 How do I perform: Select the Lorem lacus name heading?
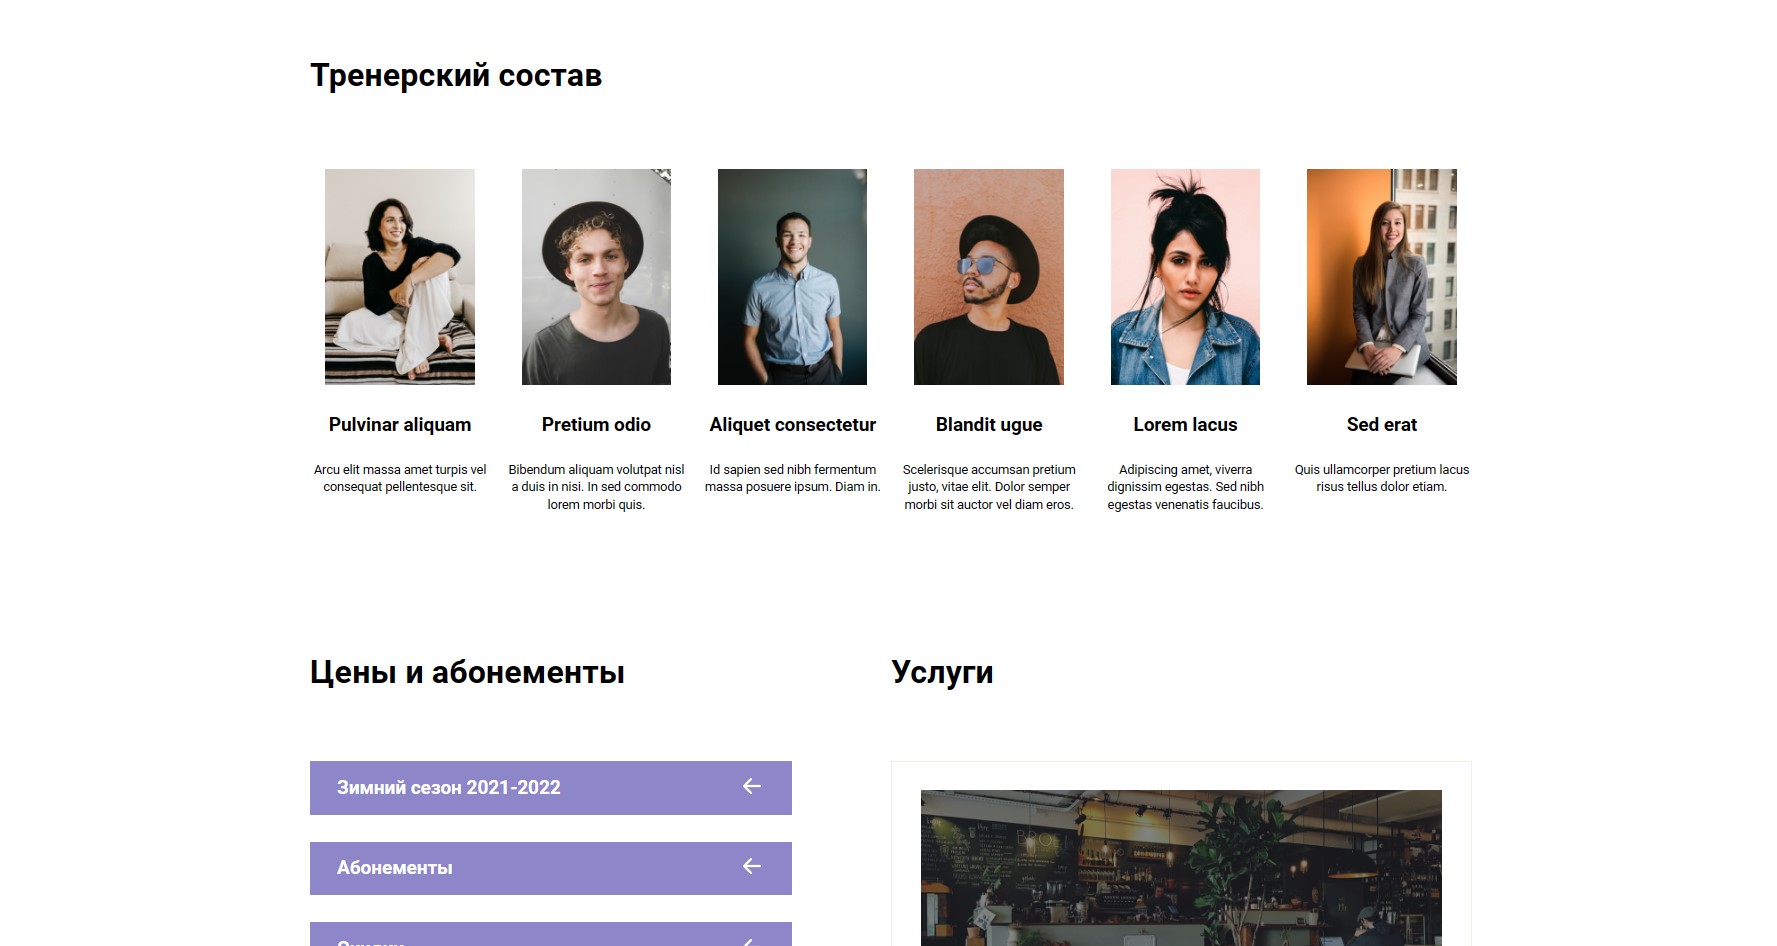click(x=1185, y=425)
